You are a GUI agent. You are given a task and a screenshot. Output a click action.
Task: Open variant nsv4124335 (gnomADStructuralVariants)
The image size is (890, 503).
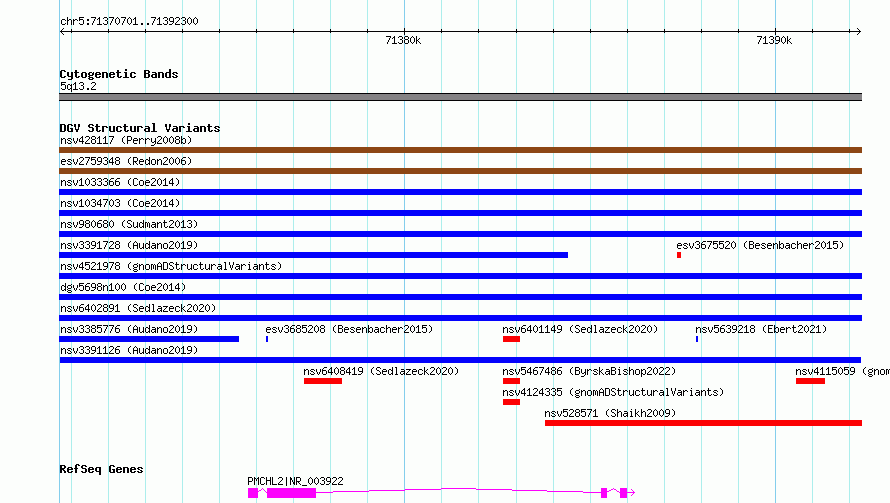pyautogui.click(x=613, y=392)
